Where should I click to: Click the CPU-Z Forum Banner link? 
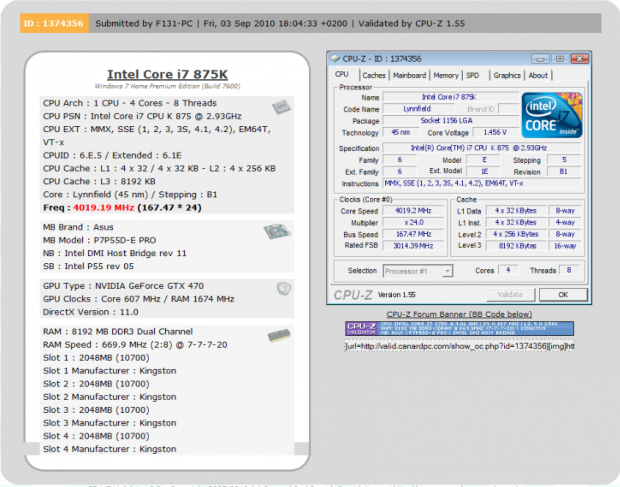coord(459,314)
